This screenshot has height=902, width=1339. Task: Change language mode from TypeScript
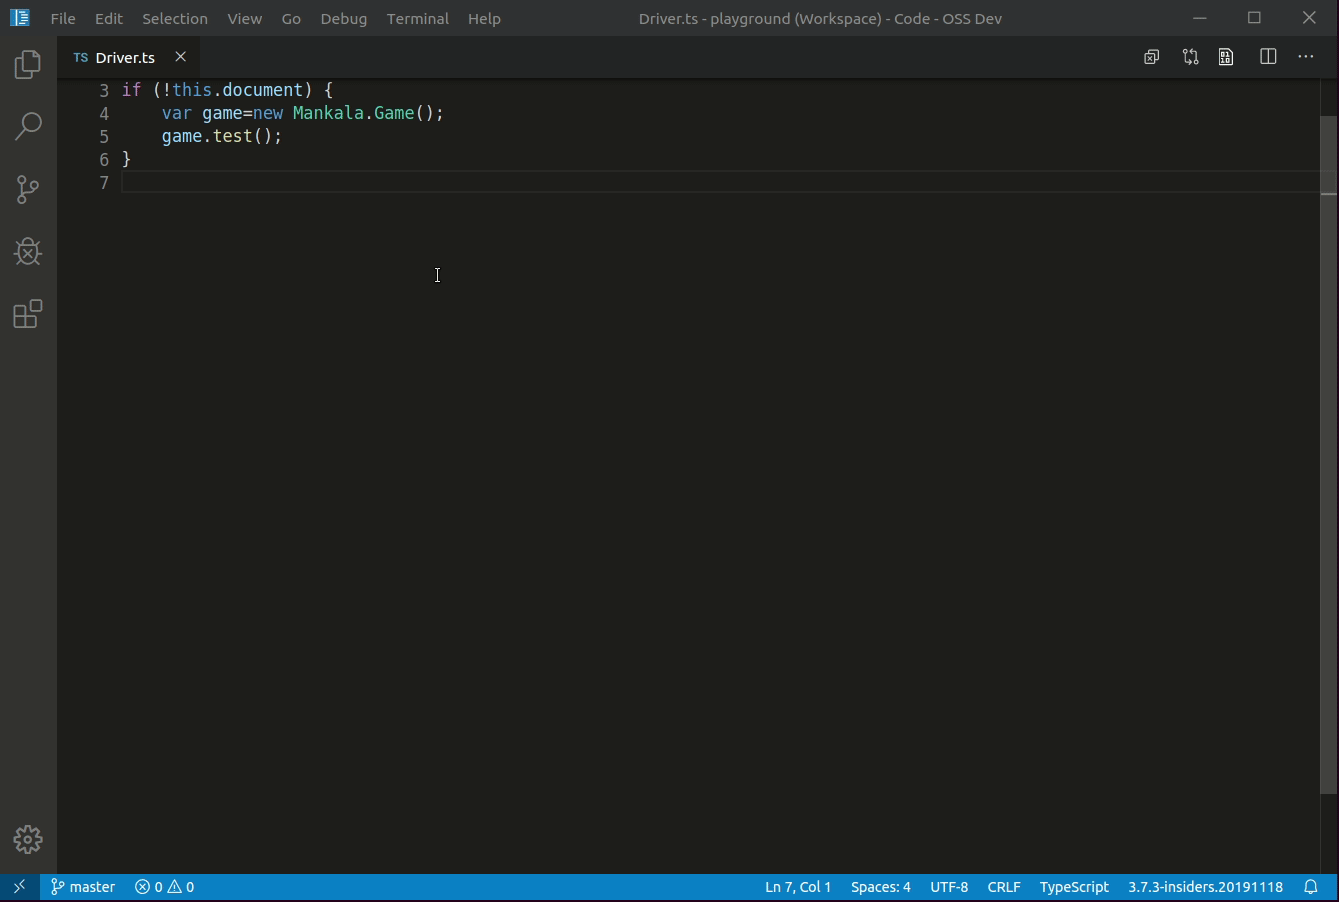point(1074,887)
